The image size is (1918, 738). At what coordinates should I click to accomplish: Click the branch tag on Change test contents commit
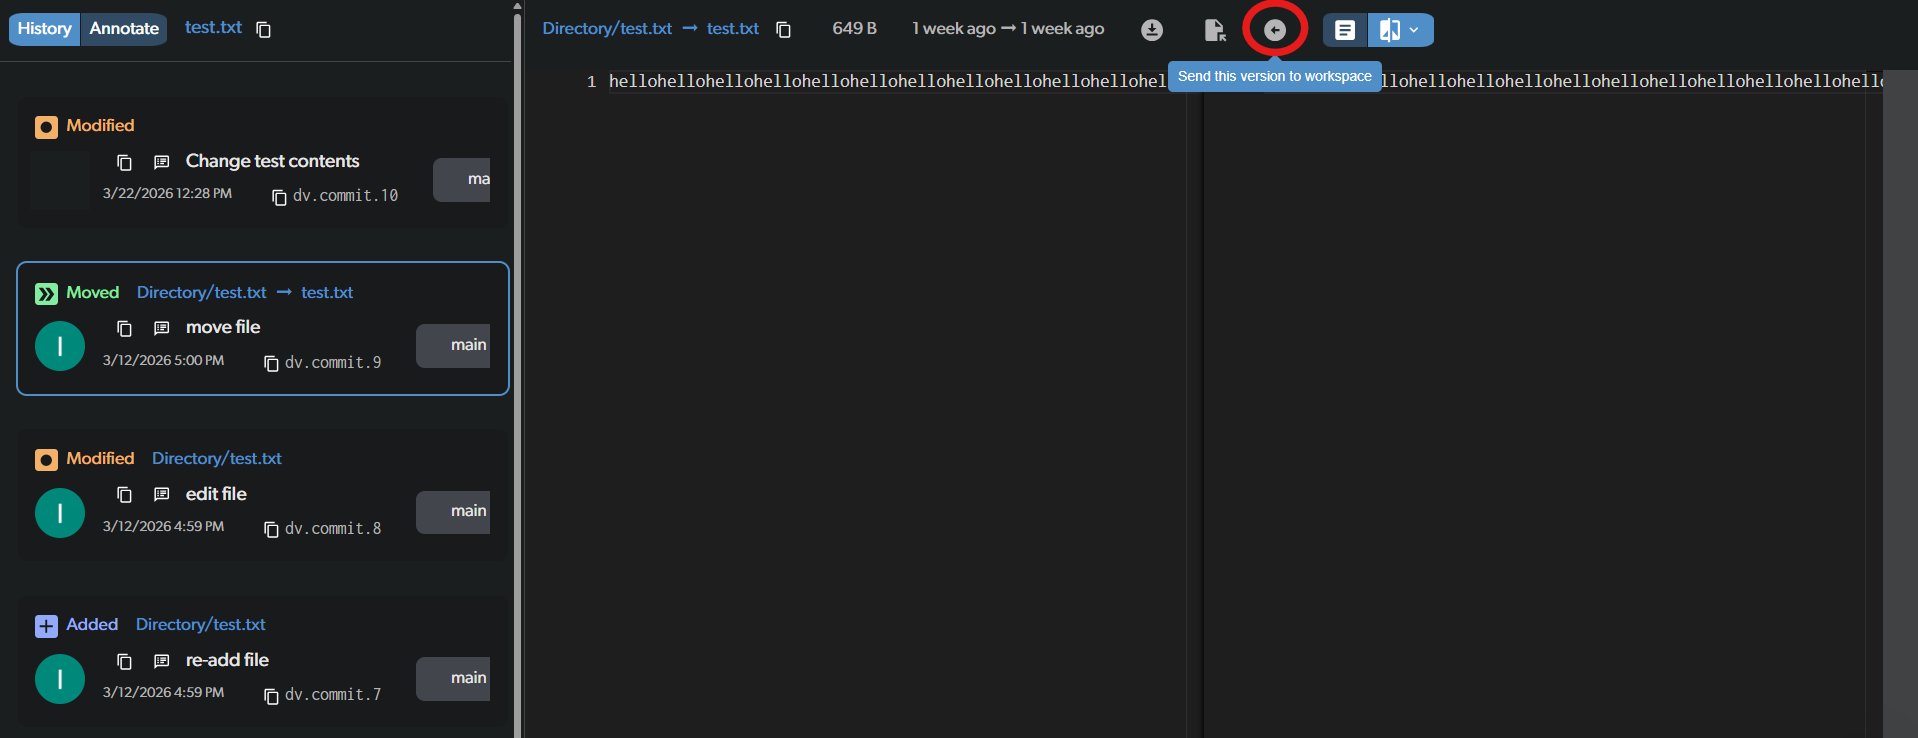tap(462, 180)
